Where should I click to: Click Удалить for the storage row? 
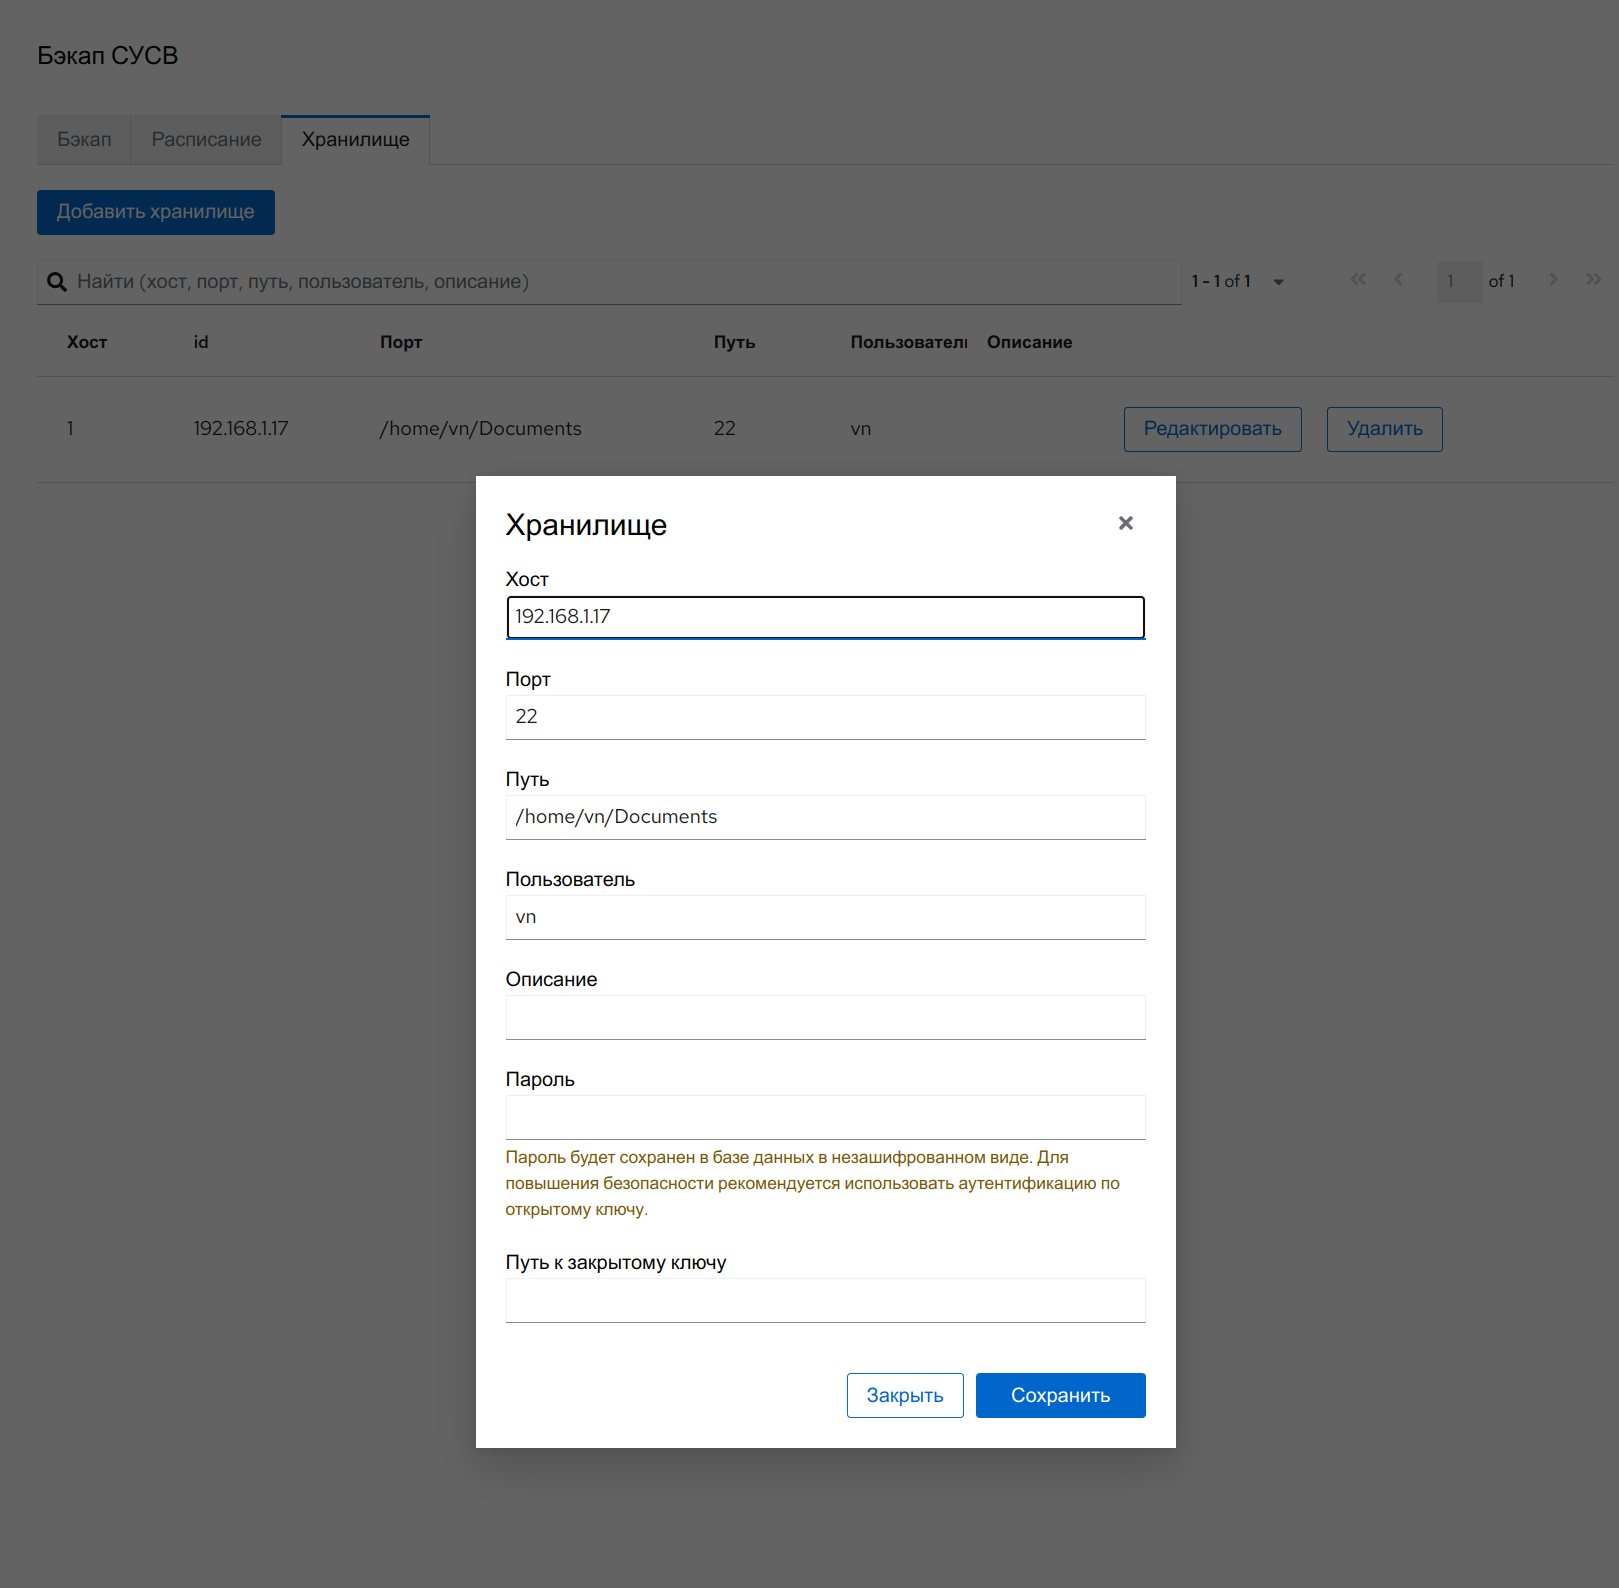click(x=1384, y=429)
